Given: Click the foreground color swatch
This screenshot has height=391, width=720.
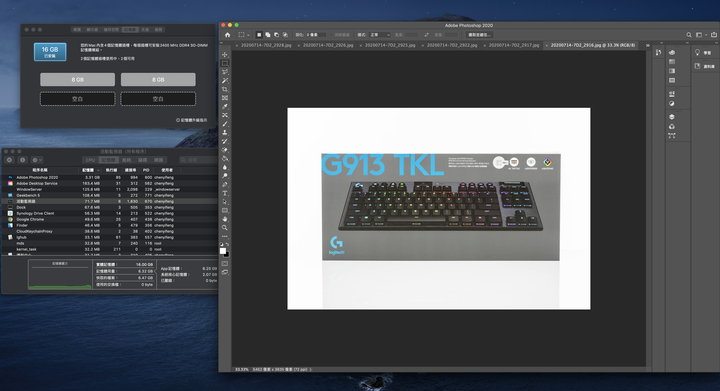Looking at the screenshot, I should (x=223, y=251).
